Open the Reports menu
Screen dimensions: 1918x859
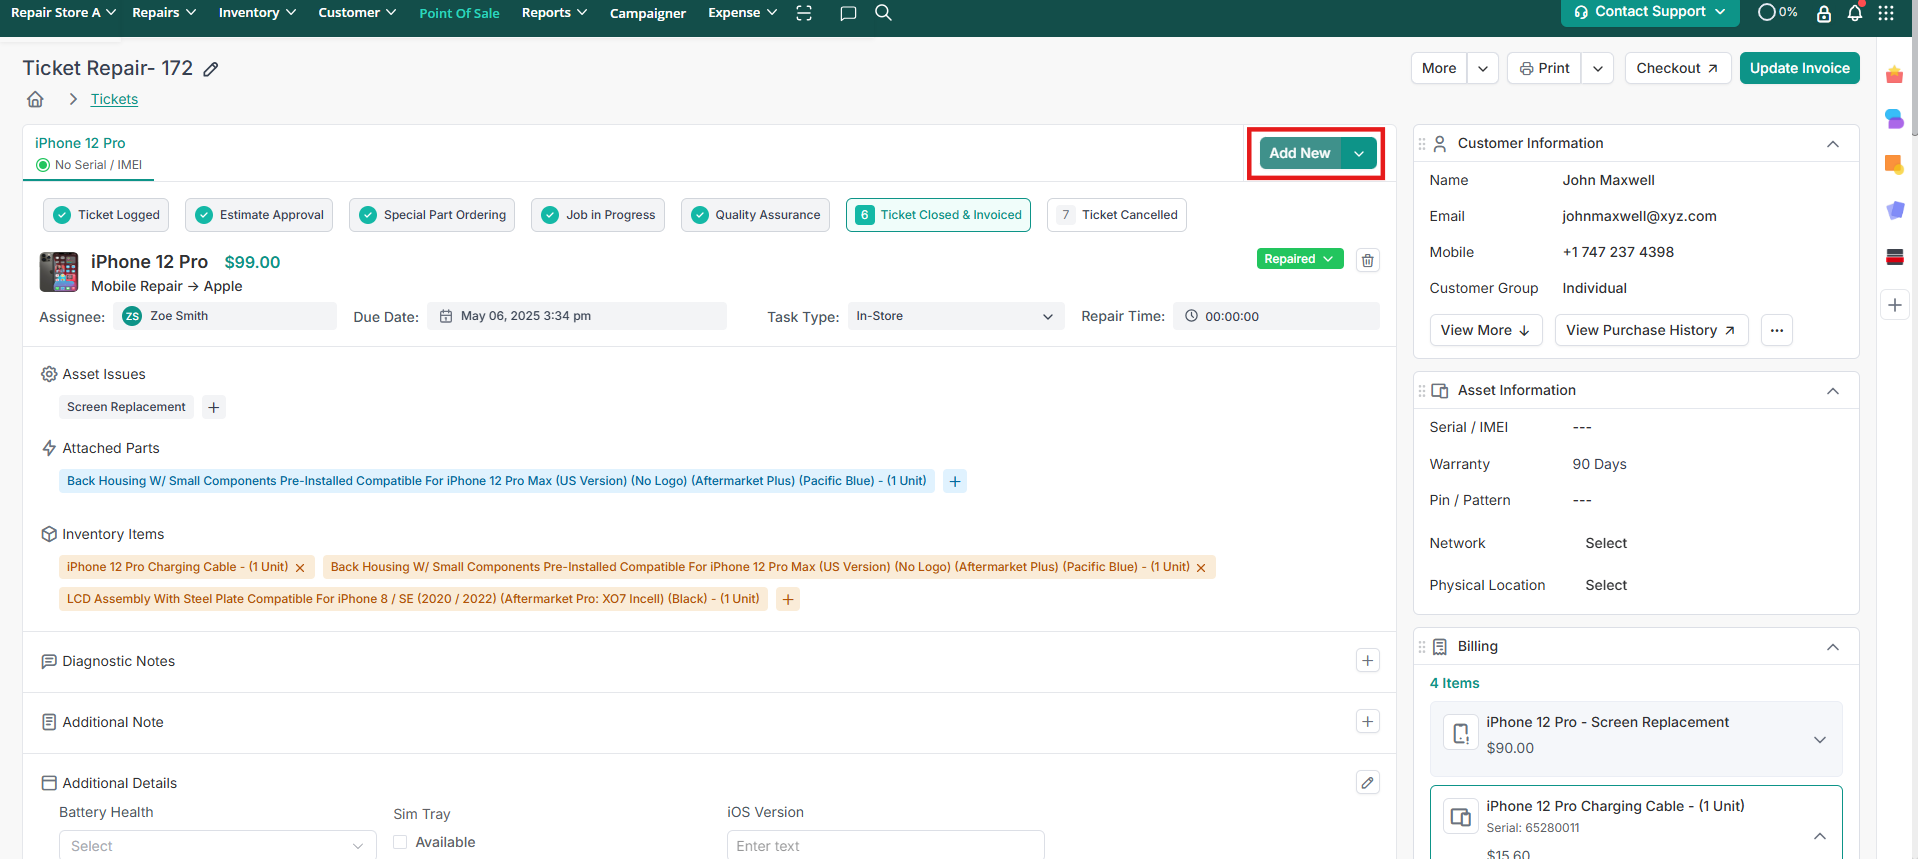point(554,13)
